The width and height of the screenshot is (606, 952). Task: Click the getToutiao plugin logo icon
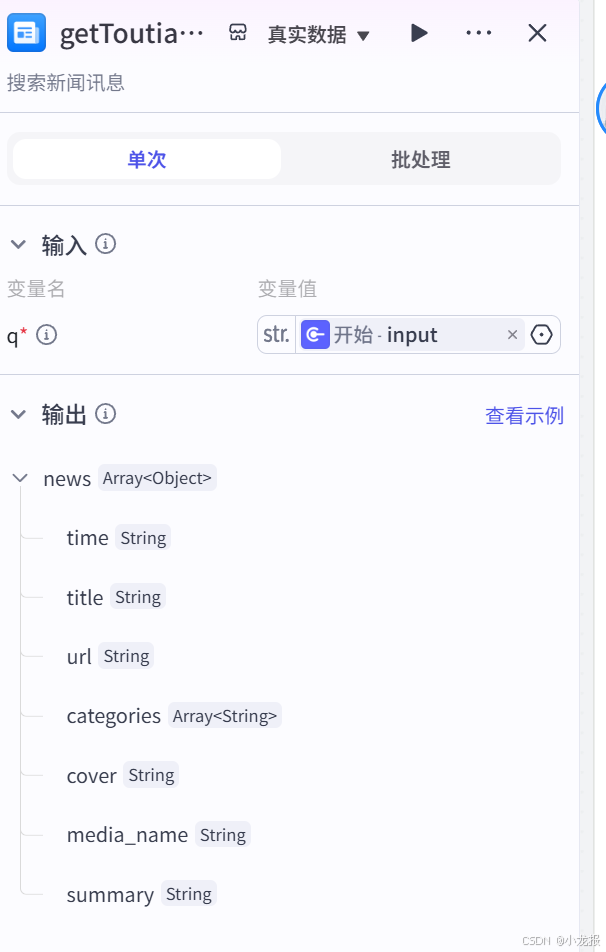coord(26,32)
